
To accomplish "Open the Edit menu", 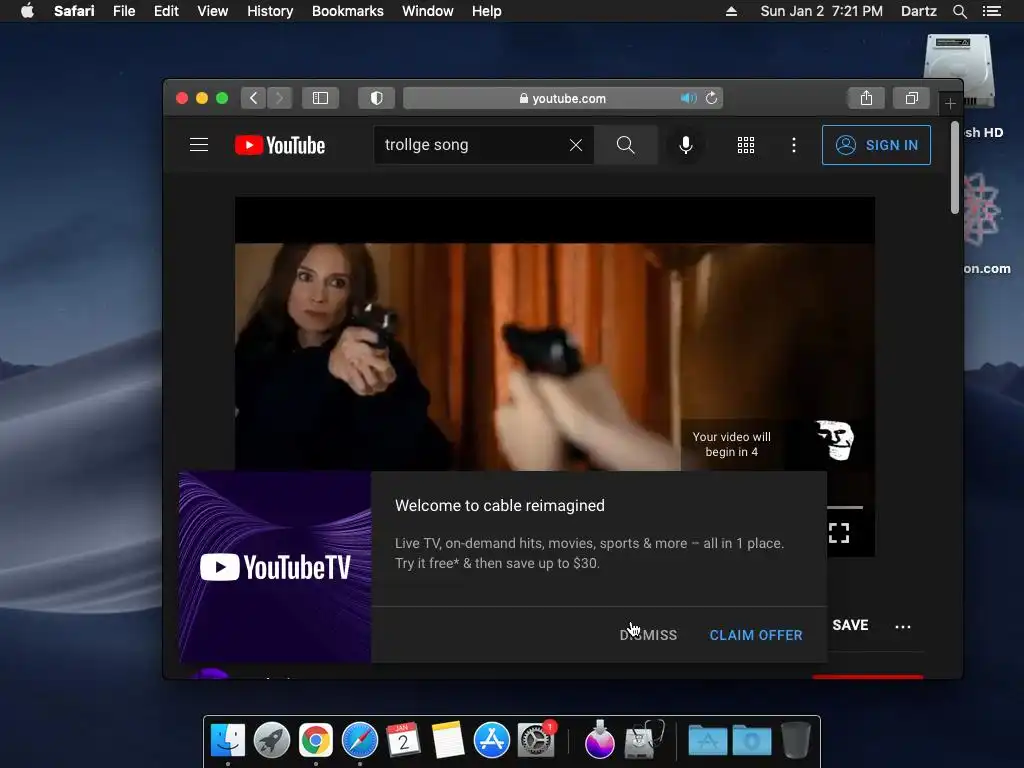I will (166, 11).
